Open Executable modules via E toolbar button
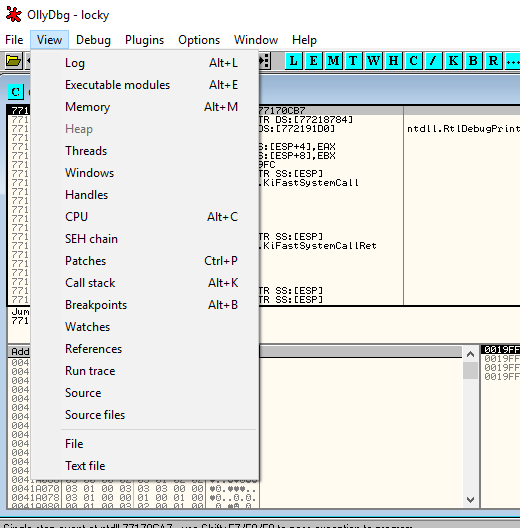Screen dimensions: 520x528 (314, 61)
